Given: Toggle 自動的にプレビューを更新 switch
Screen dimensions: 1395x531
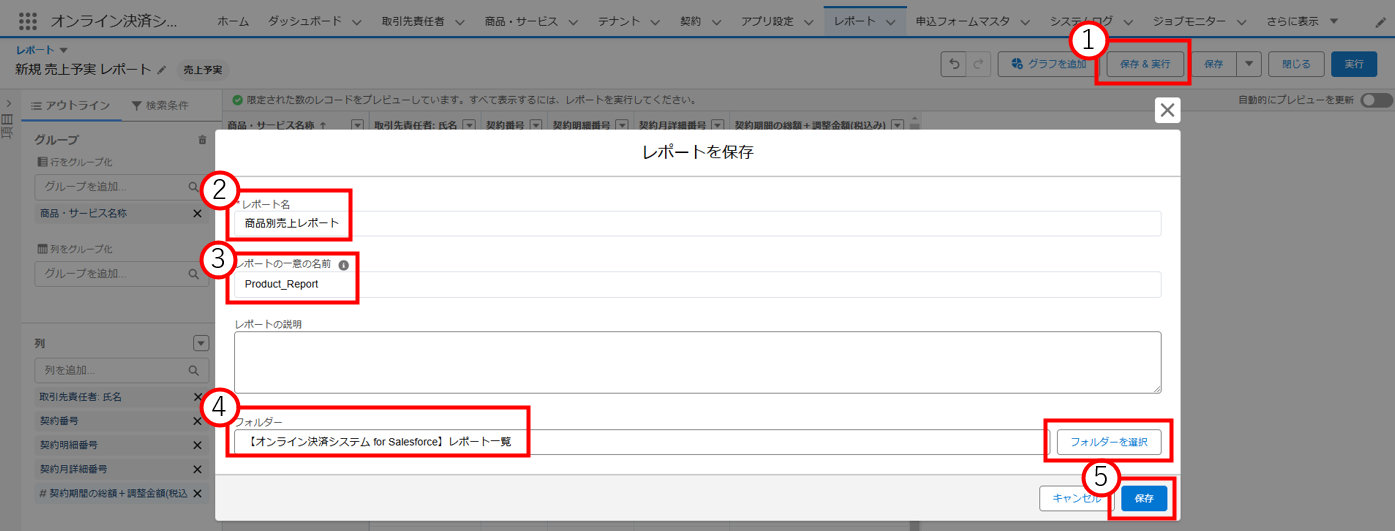Looking at the screenshot, I should point(1375,100).
